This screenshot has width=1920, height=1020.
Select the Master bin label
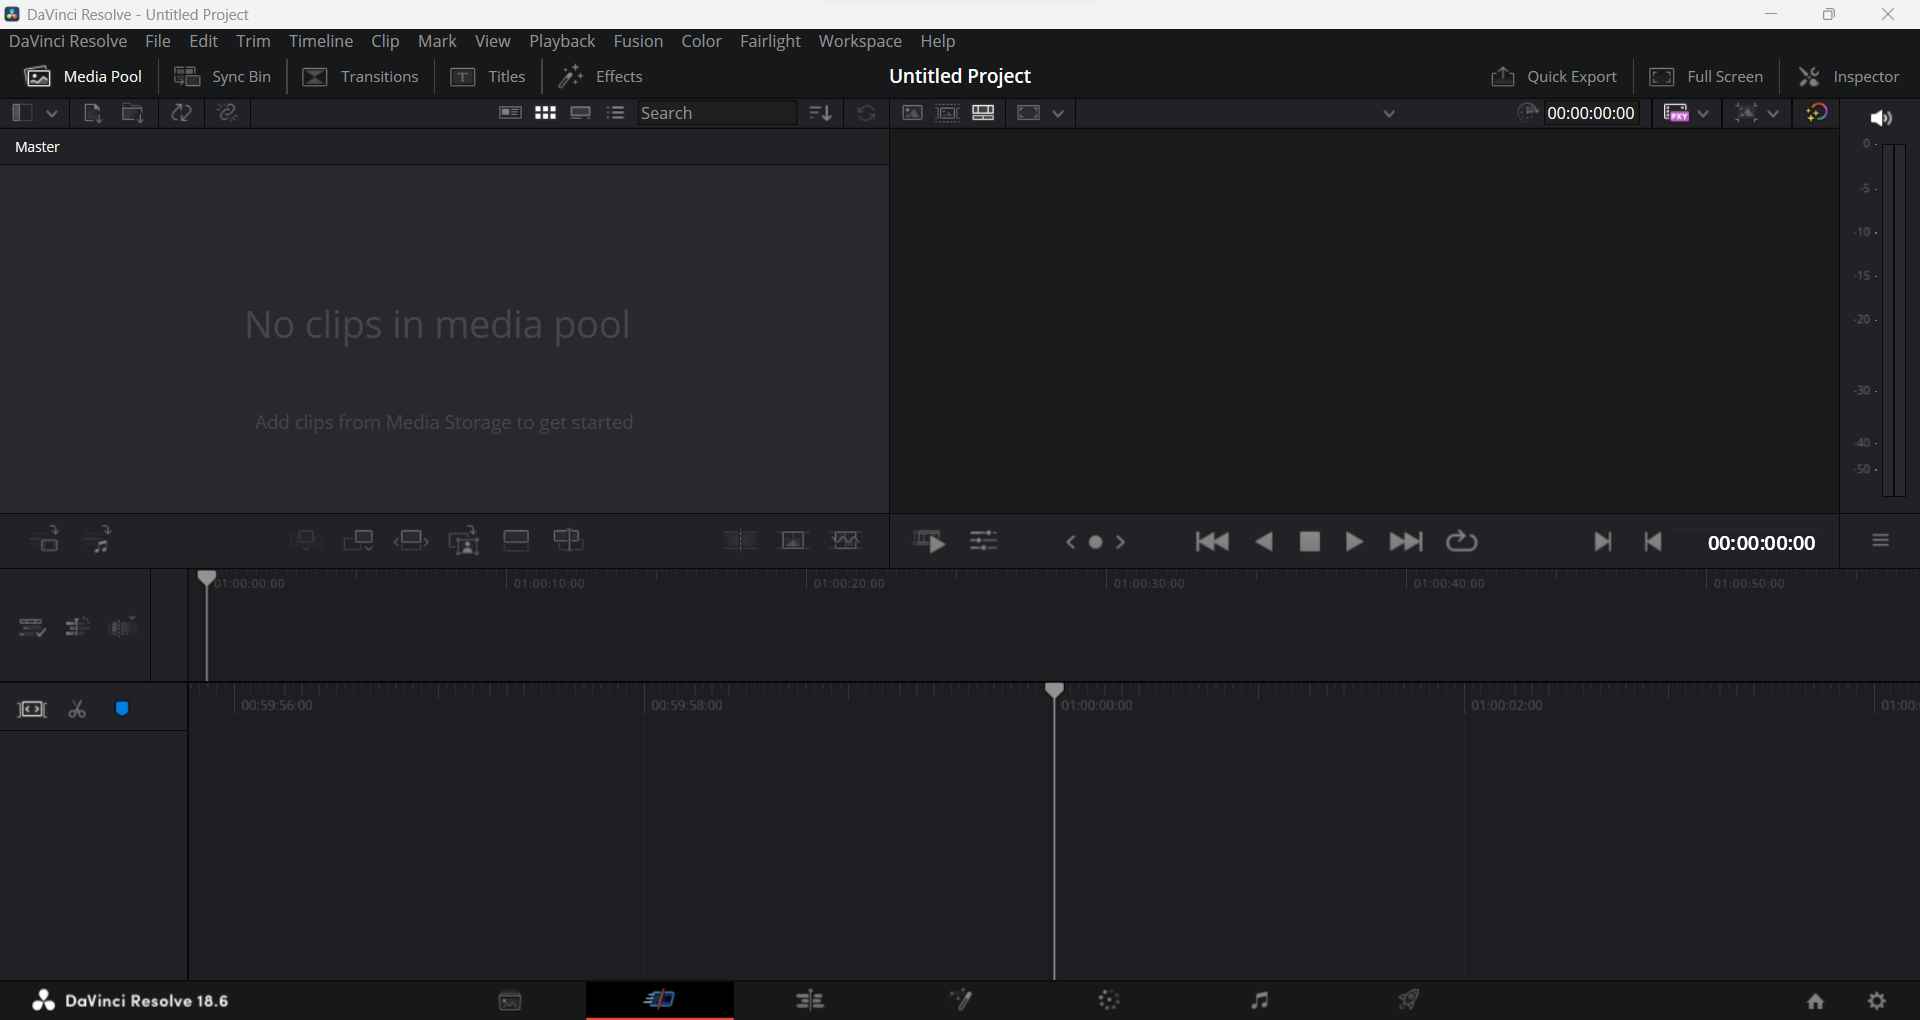38,147
